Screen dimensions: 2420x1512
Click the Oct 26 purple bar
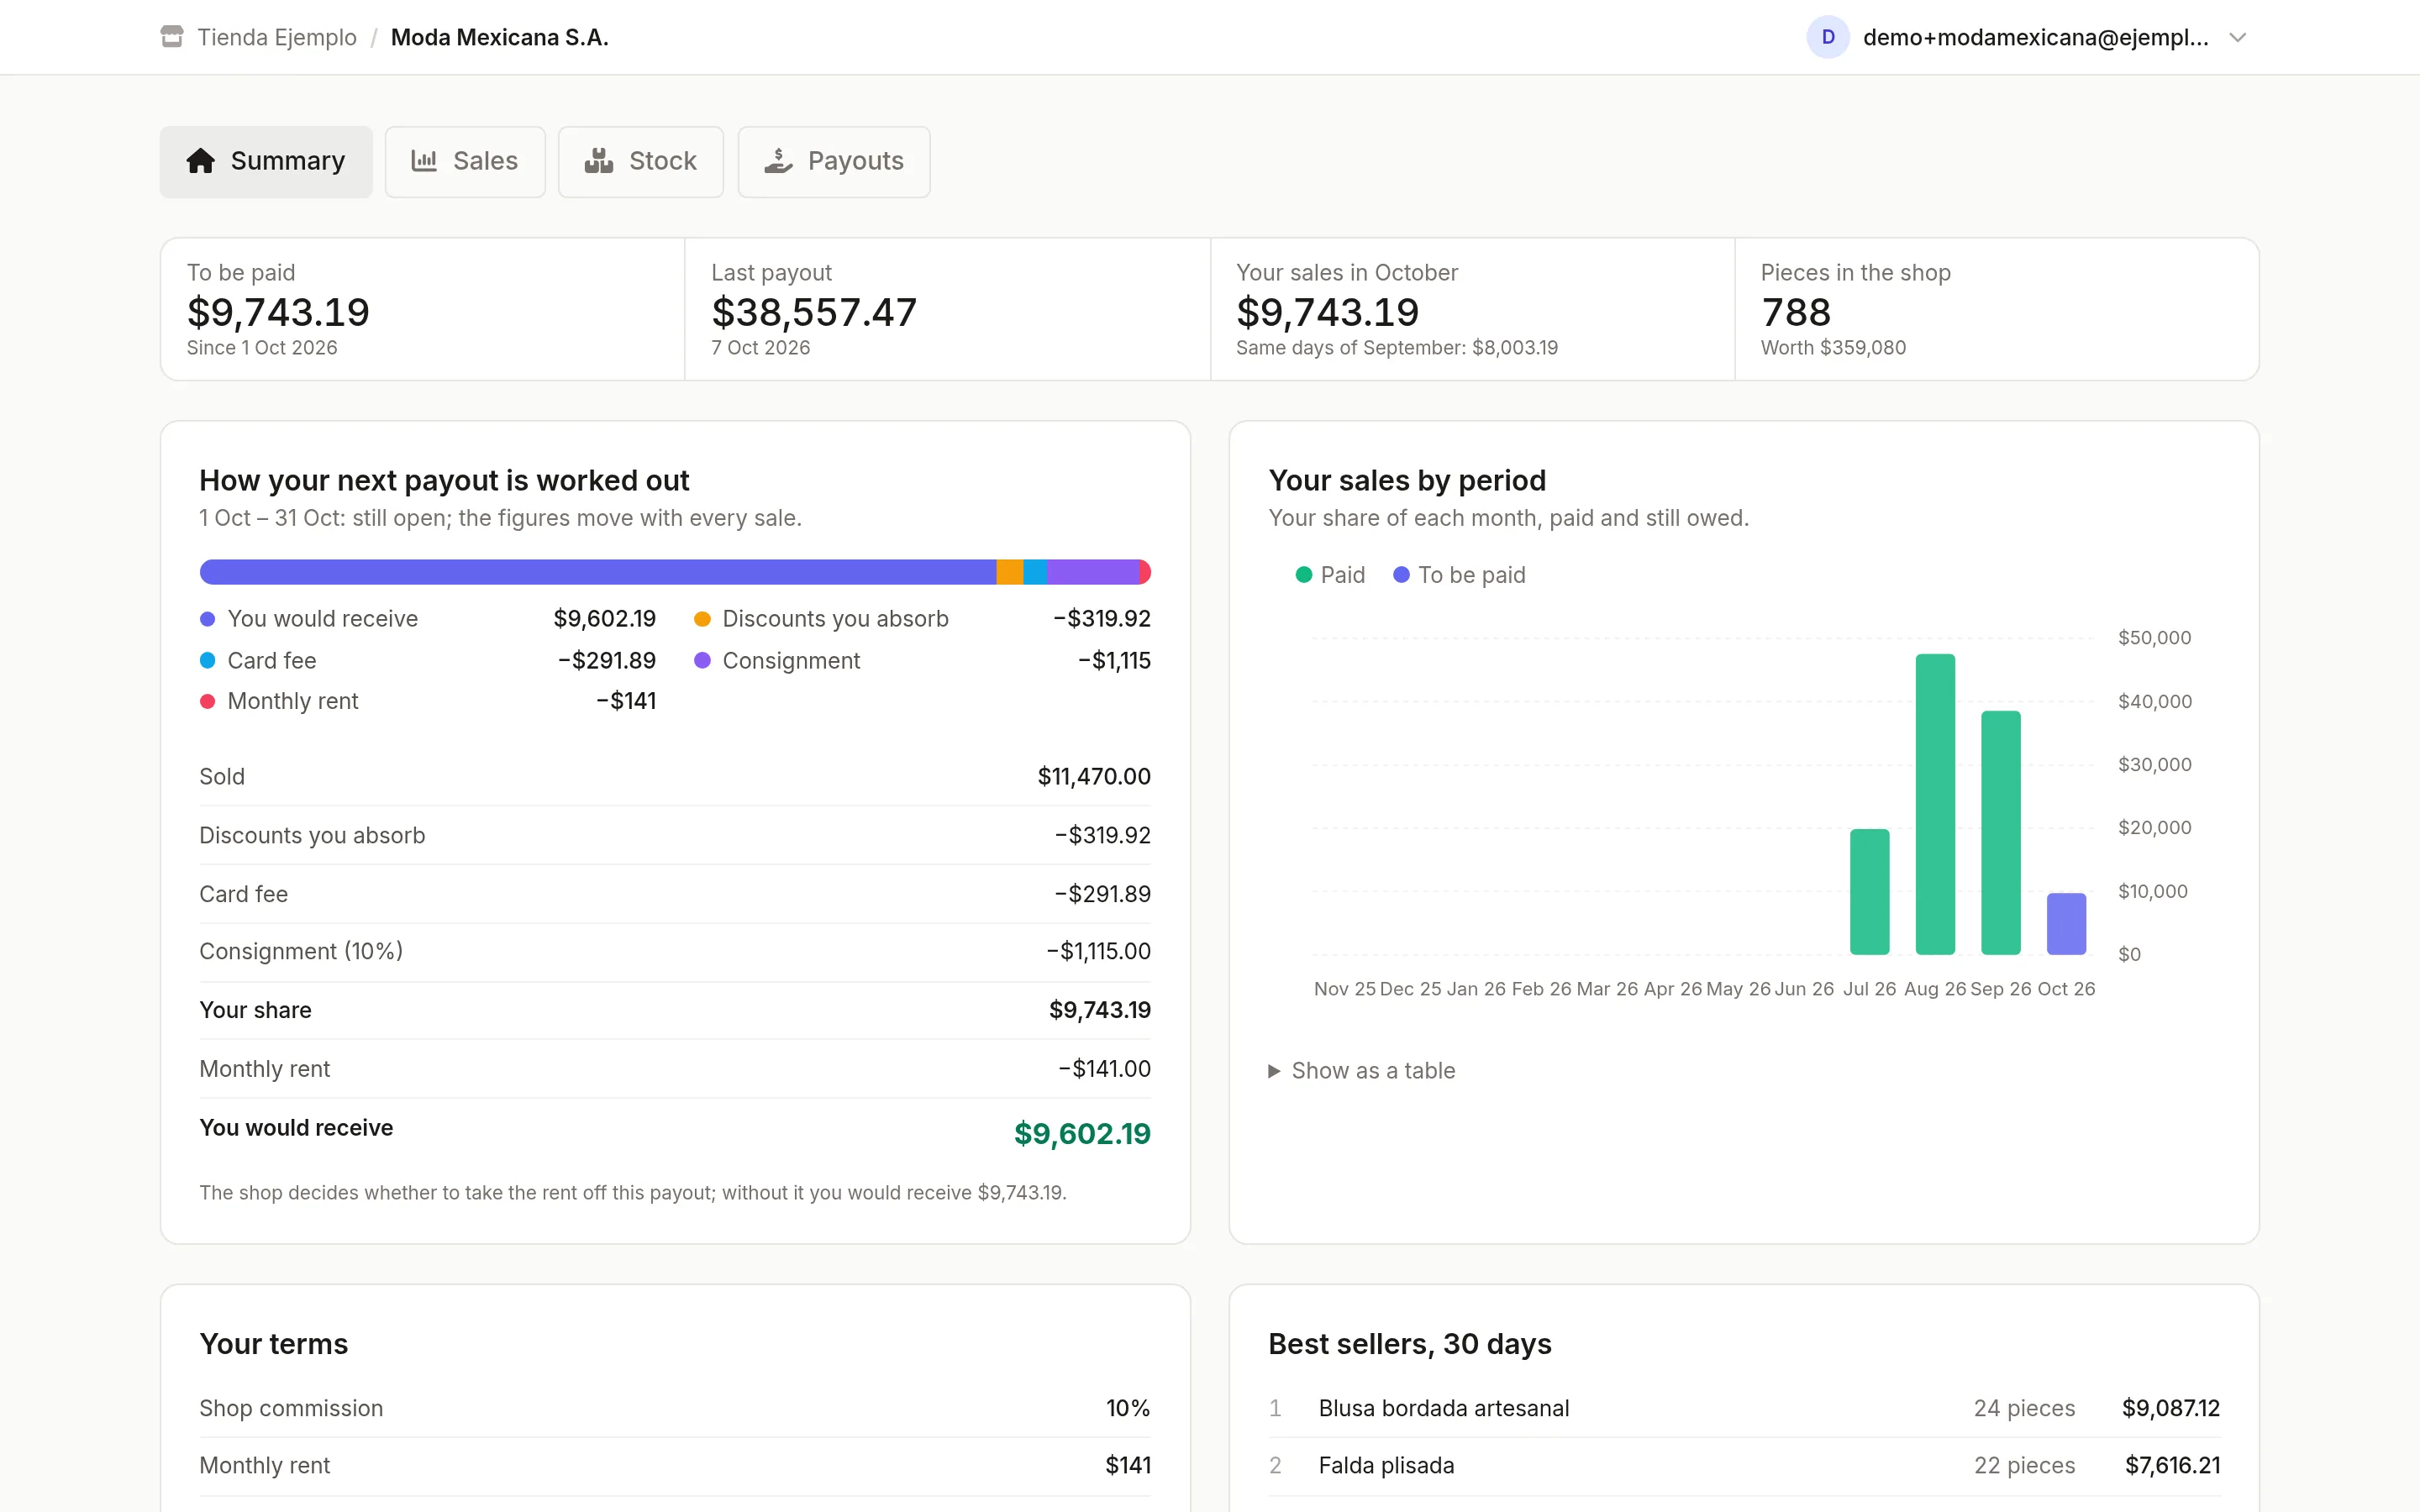coord(2066,924)
